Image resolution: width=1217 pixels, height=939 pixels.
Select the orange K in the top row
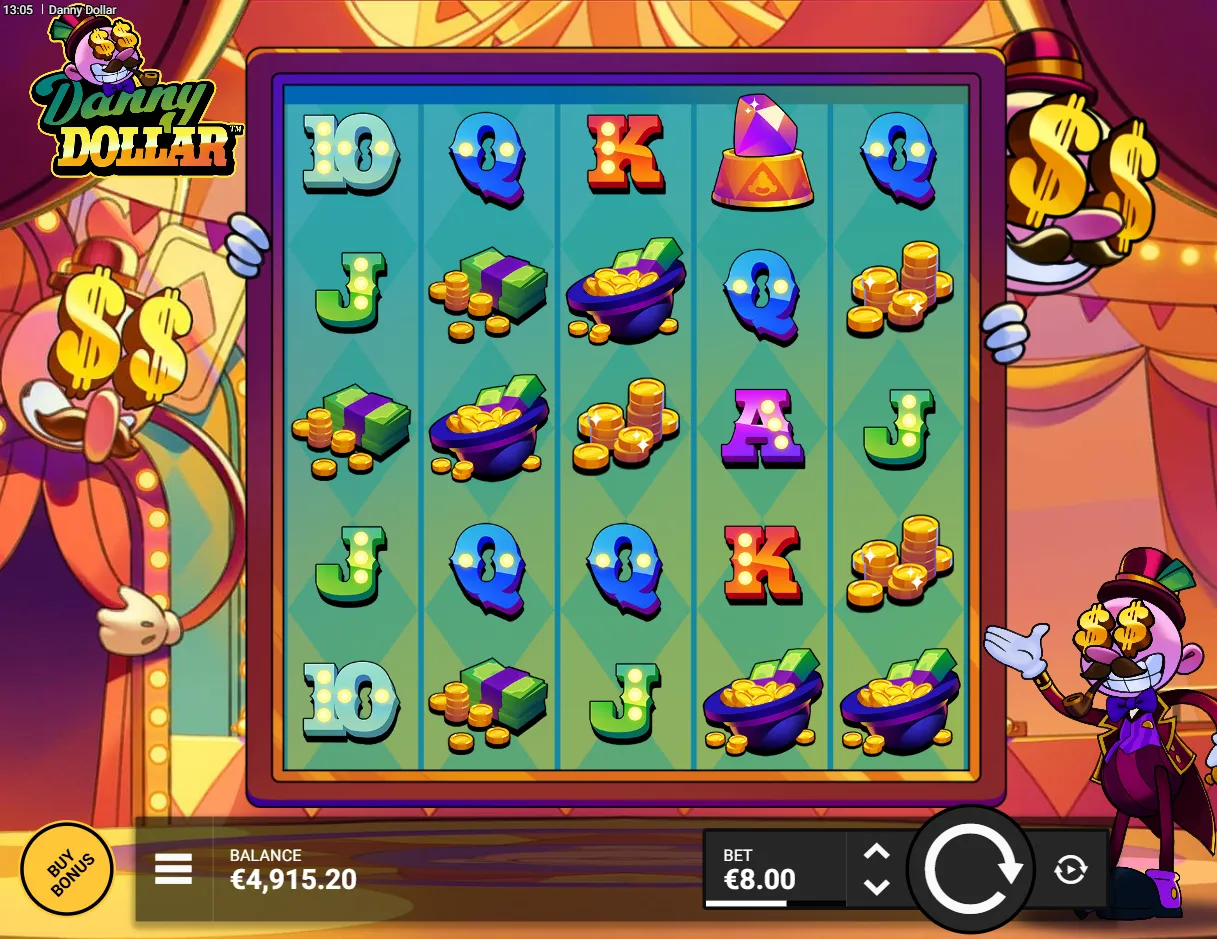pyautogui.click(x=625, y=152)
